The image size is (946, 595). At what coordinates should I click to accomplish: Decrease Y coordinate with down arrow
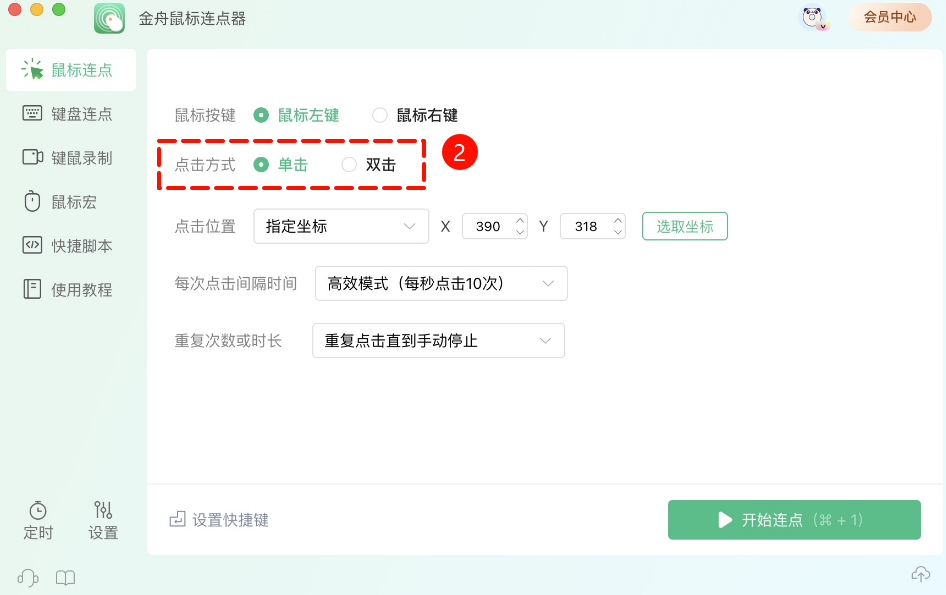(618, 232)
